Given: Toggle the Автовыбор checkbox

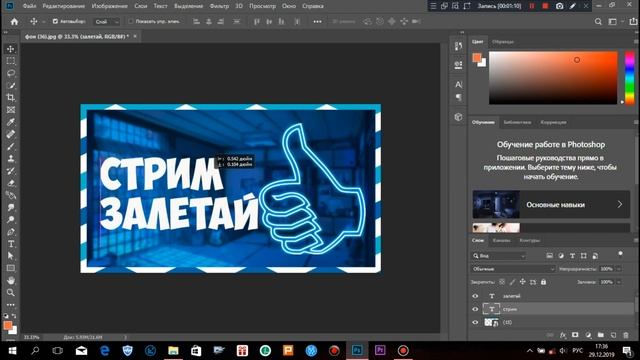Looking at the screenshot, I should [x=55, y=21].
